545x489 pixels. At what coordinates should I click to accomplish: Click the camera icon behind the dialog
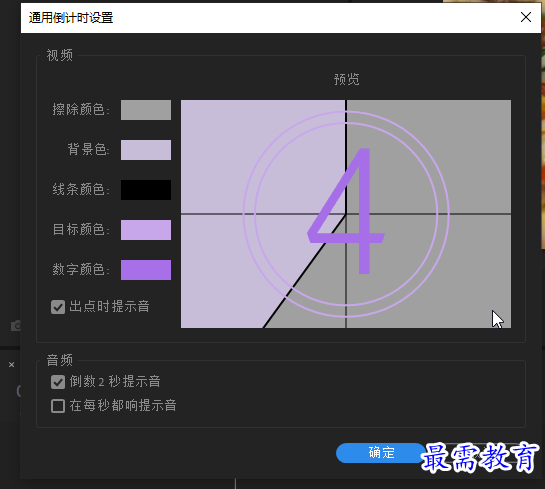coord(16,326)
